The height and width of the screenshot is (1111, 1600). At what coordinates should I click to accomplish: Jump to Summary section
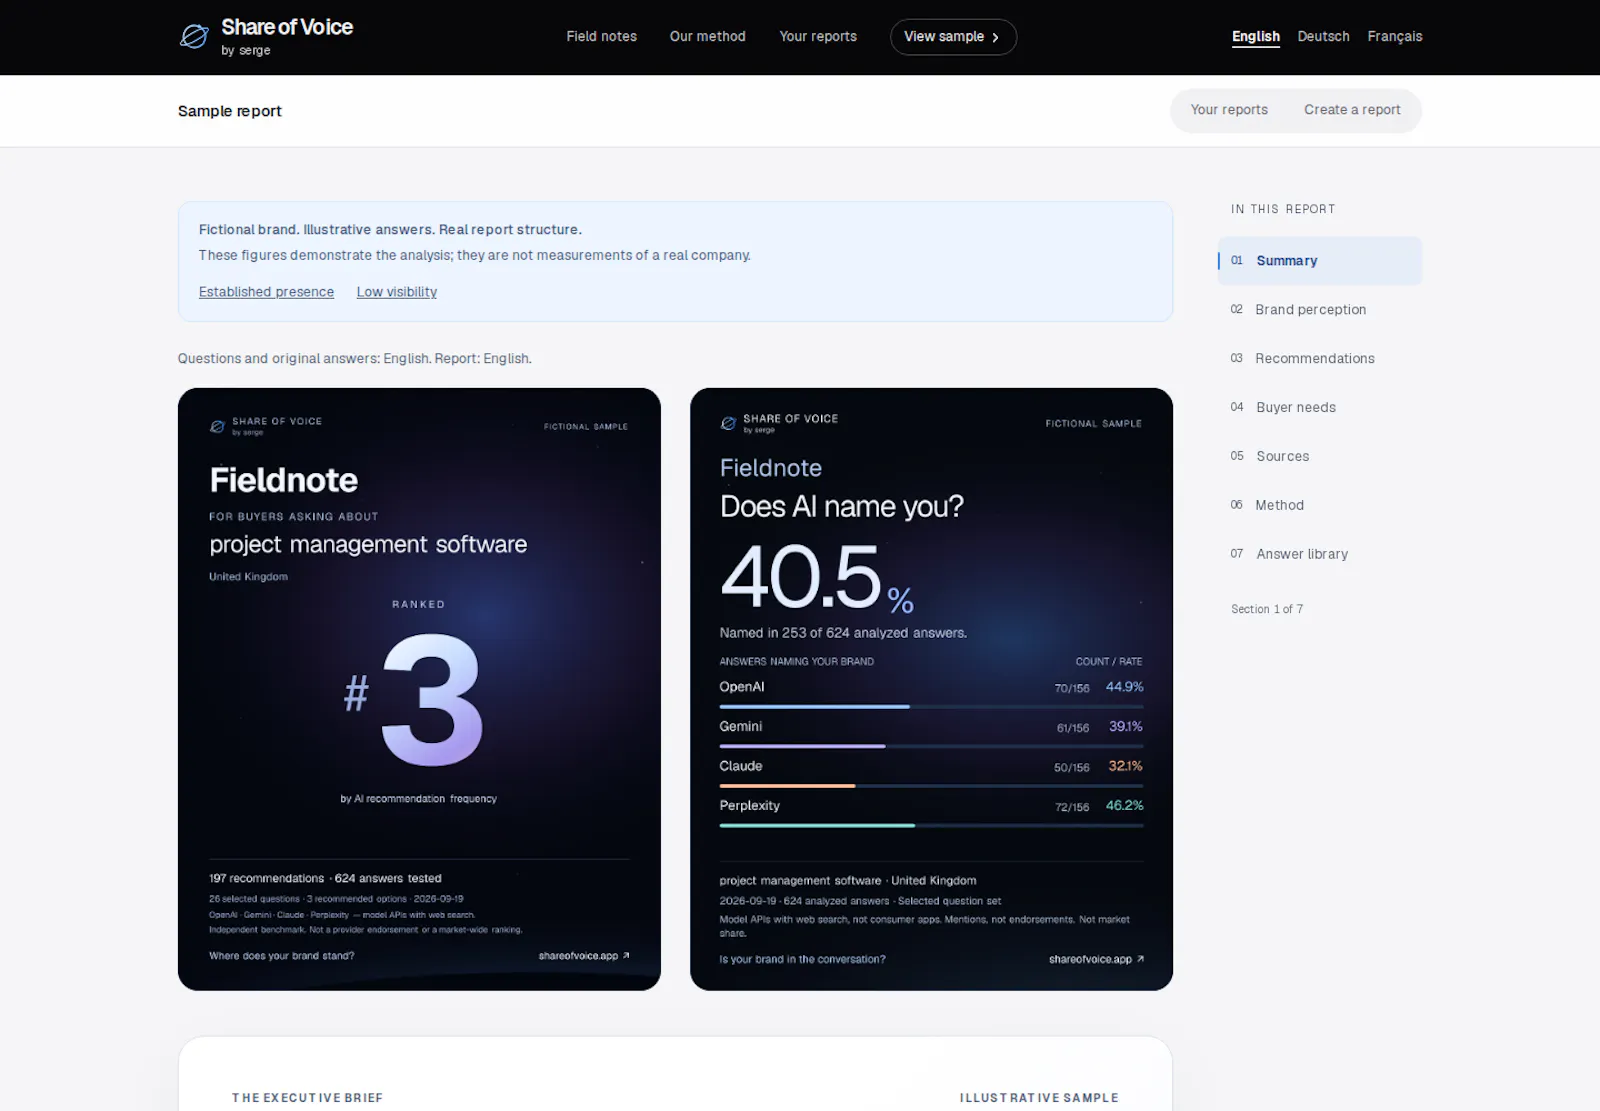pos(1319,261)
